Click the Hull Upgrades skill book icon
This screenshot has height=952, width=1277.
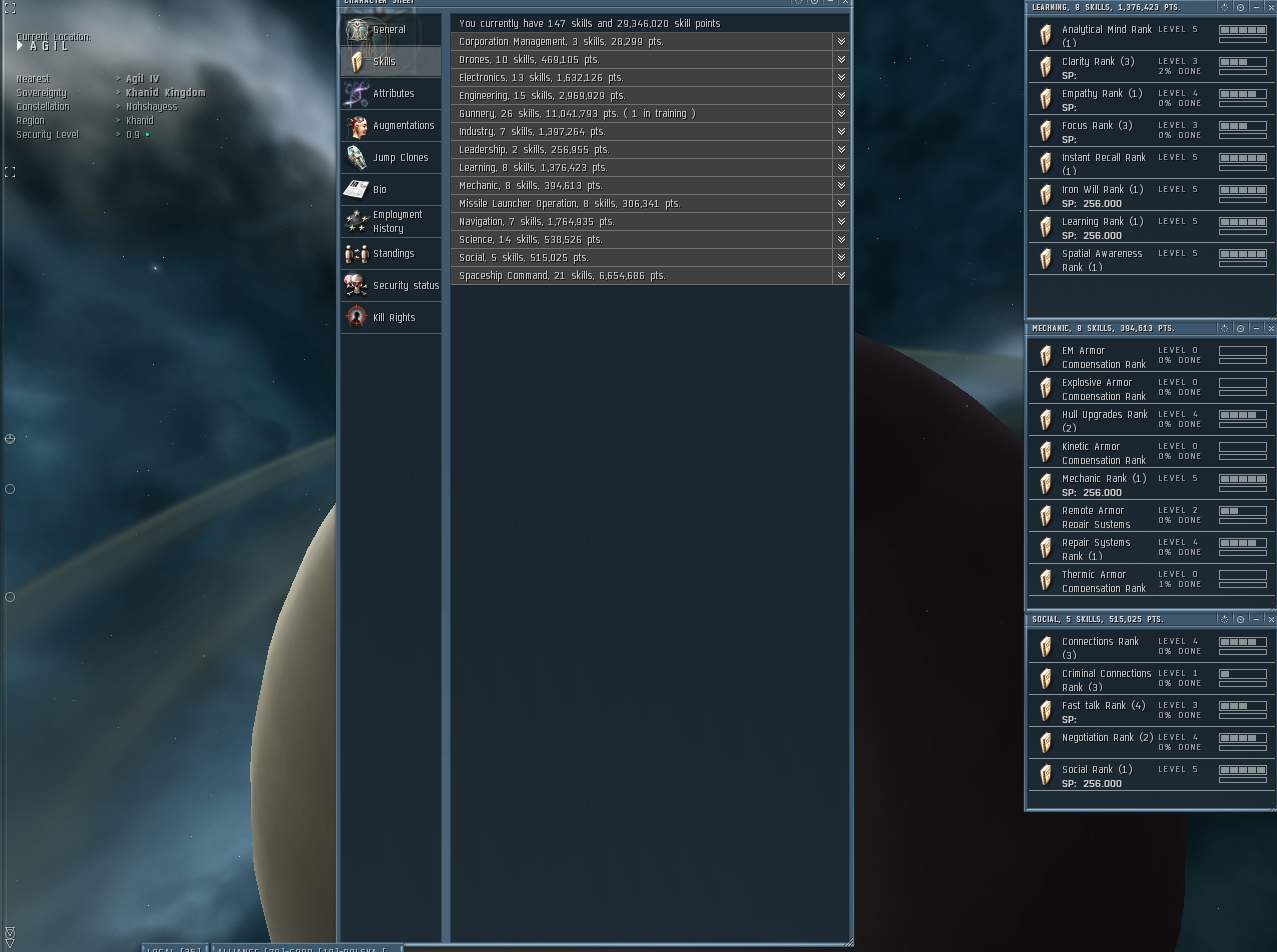tap(1046, 420)
